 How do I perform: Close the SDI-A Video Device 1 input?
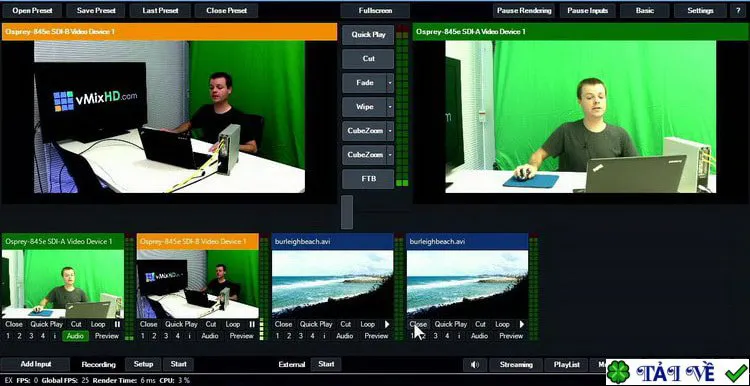14,324
